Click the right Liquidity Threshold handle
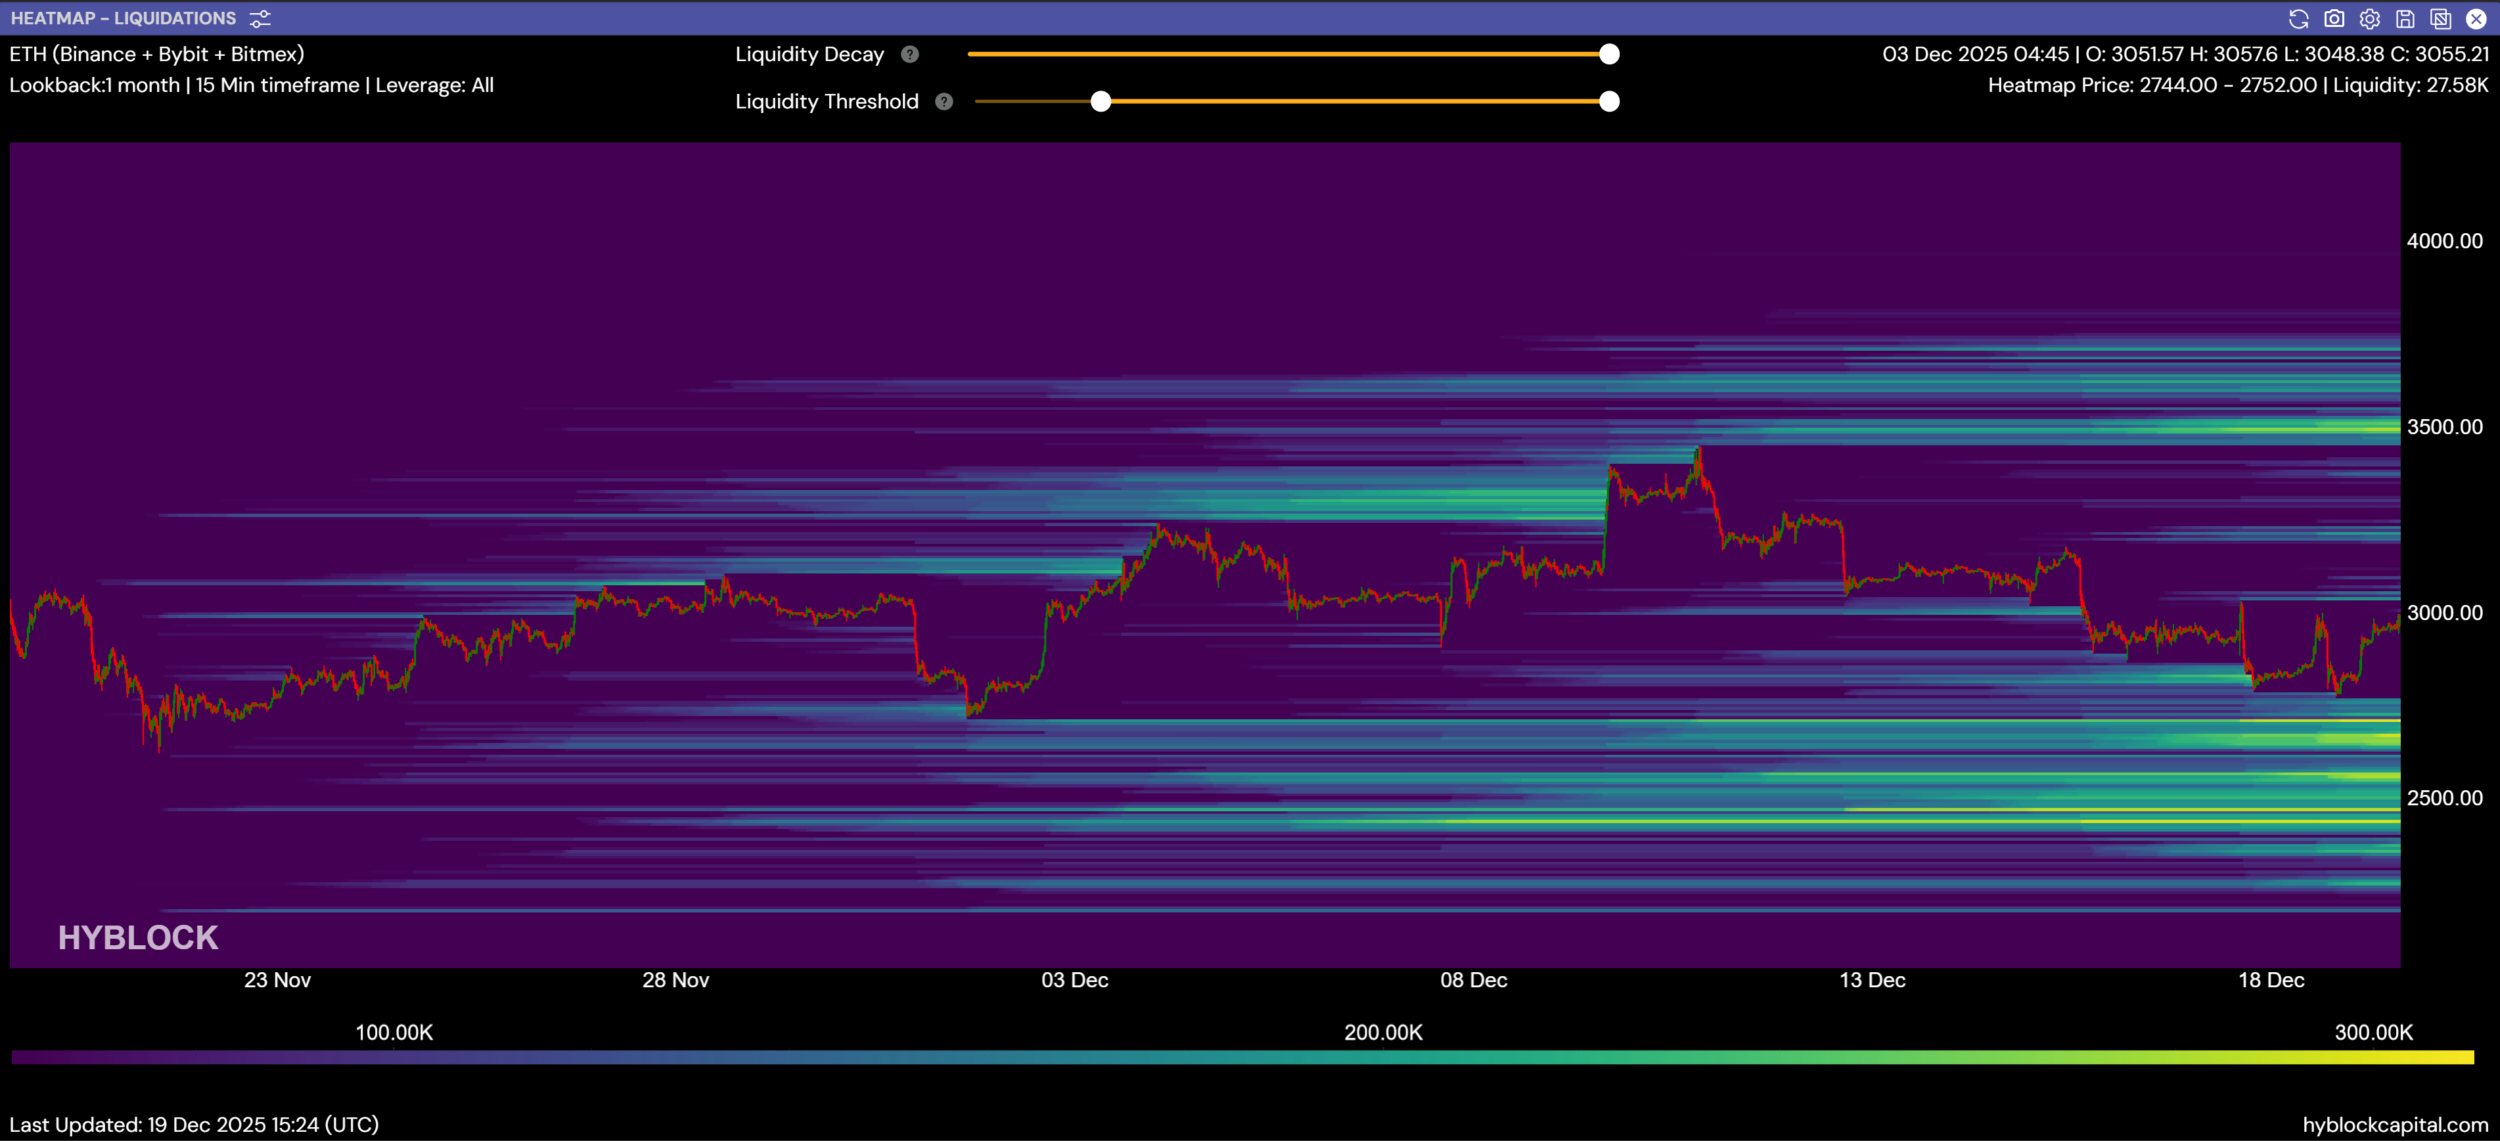The width and height of the screenshot is (2500, 1141). pos(1609,102)
